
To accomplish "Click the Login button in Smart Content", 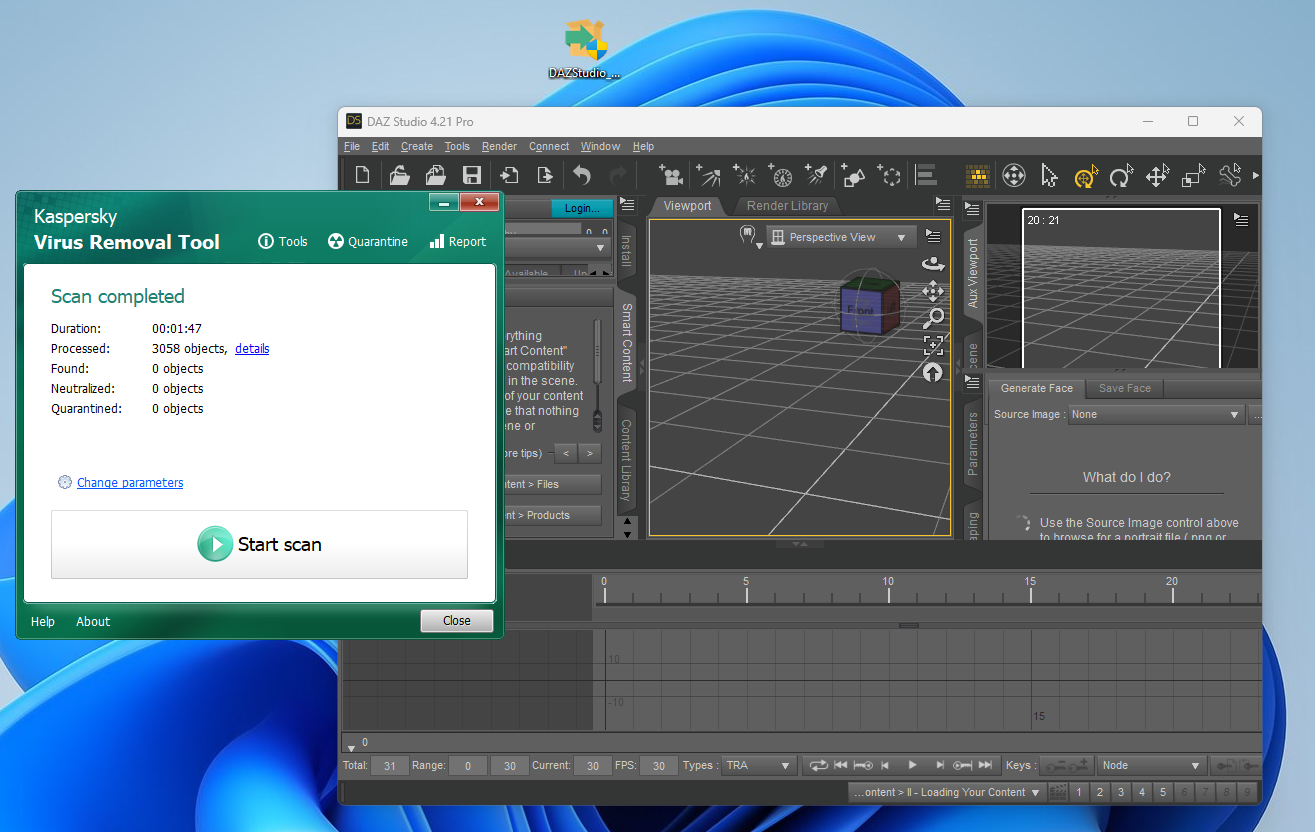I will [581, 208].
